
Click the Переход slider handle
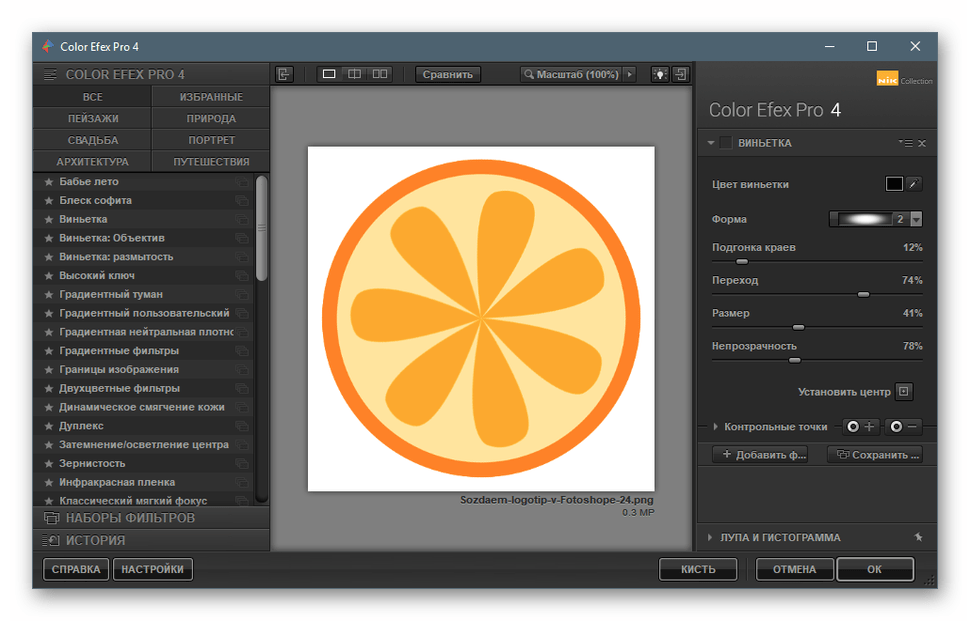(x=863, y=294)
